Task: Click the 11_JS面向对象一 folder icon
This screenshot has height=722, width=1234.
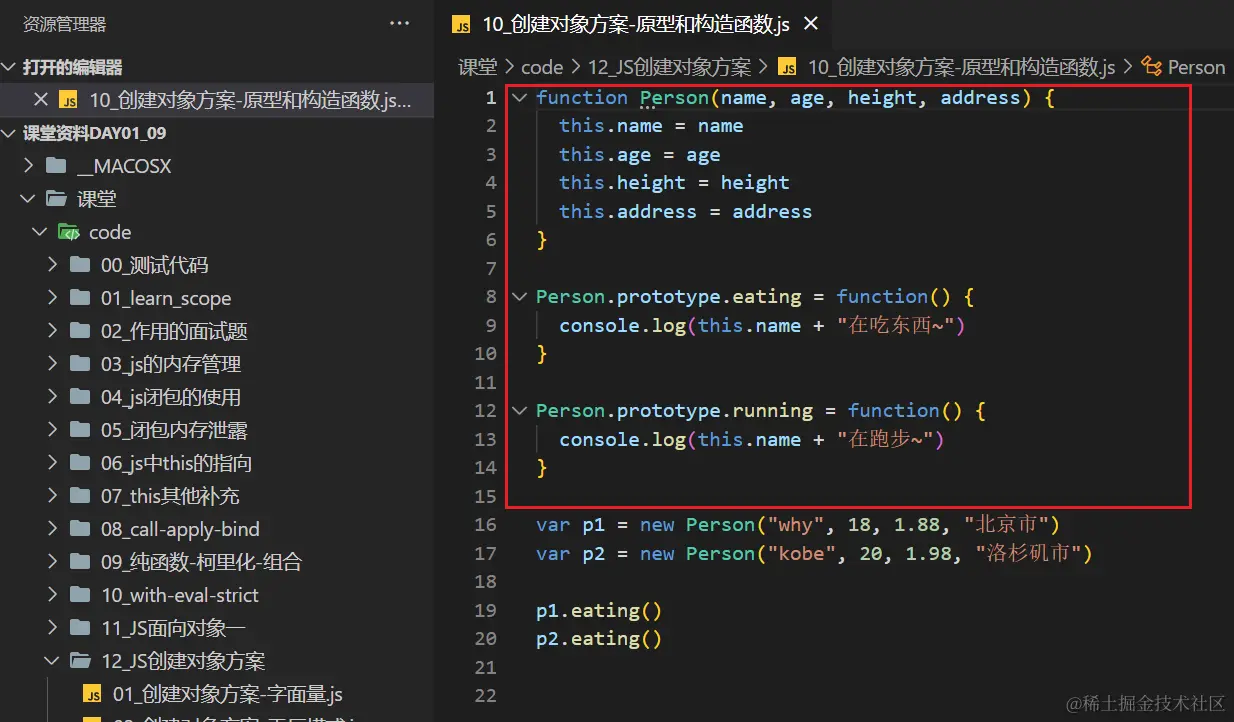Action: click(x=81, y=628)
